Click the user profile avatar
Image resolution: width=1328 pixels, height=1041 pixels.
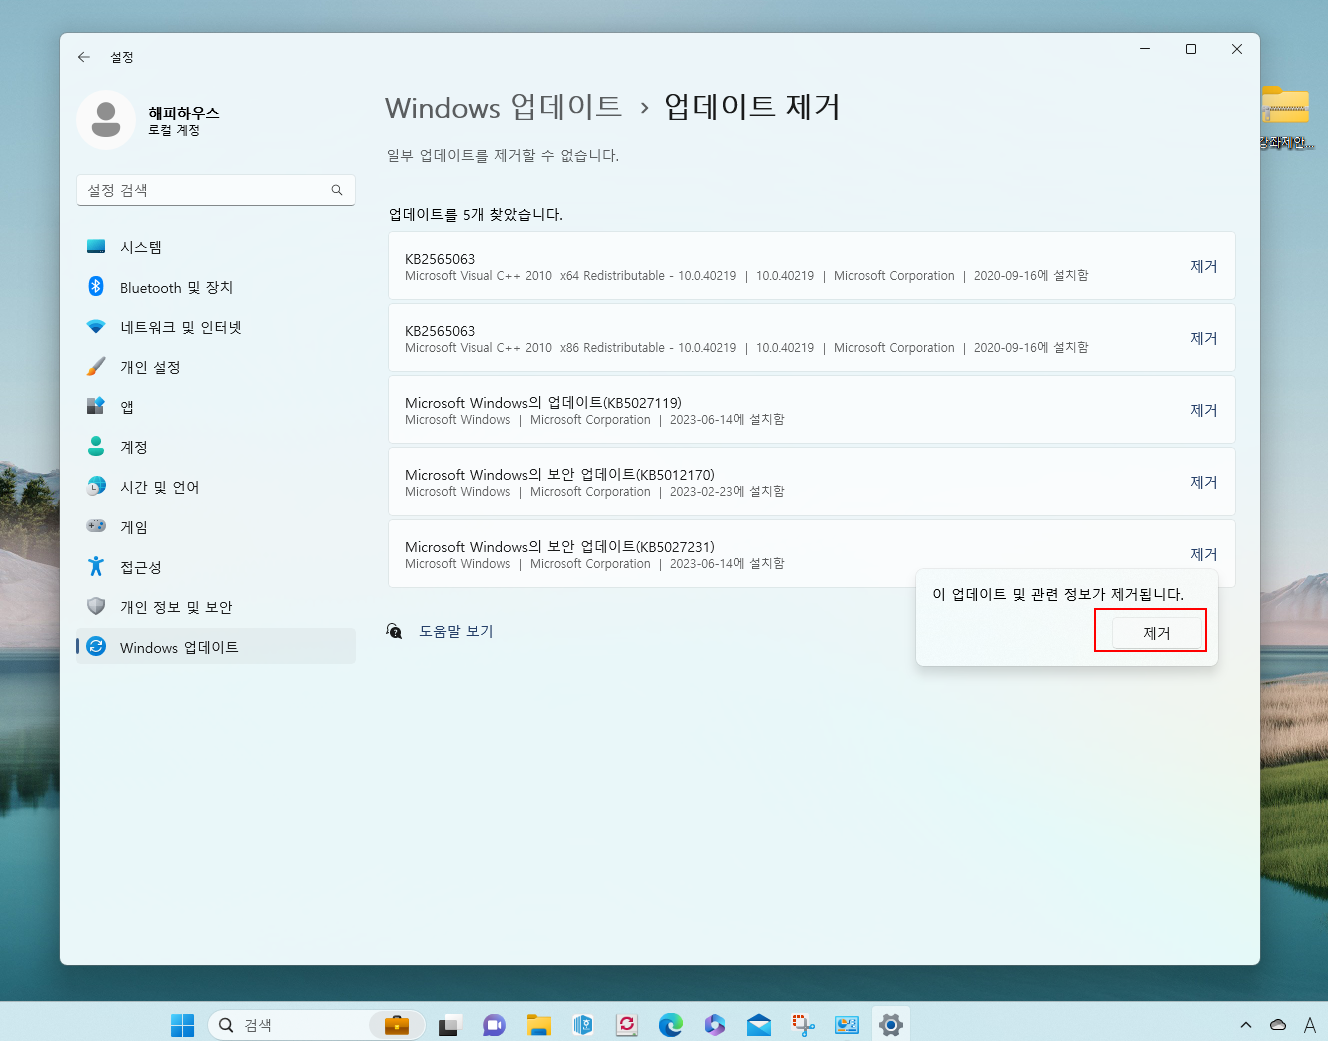point(106,120)
